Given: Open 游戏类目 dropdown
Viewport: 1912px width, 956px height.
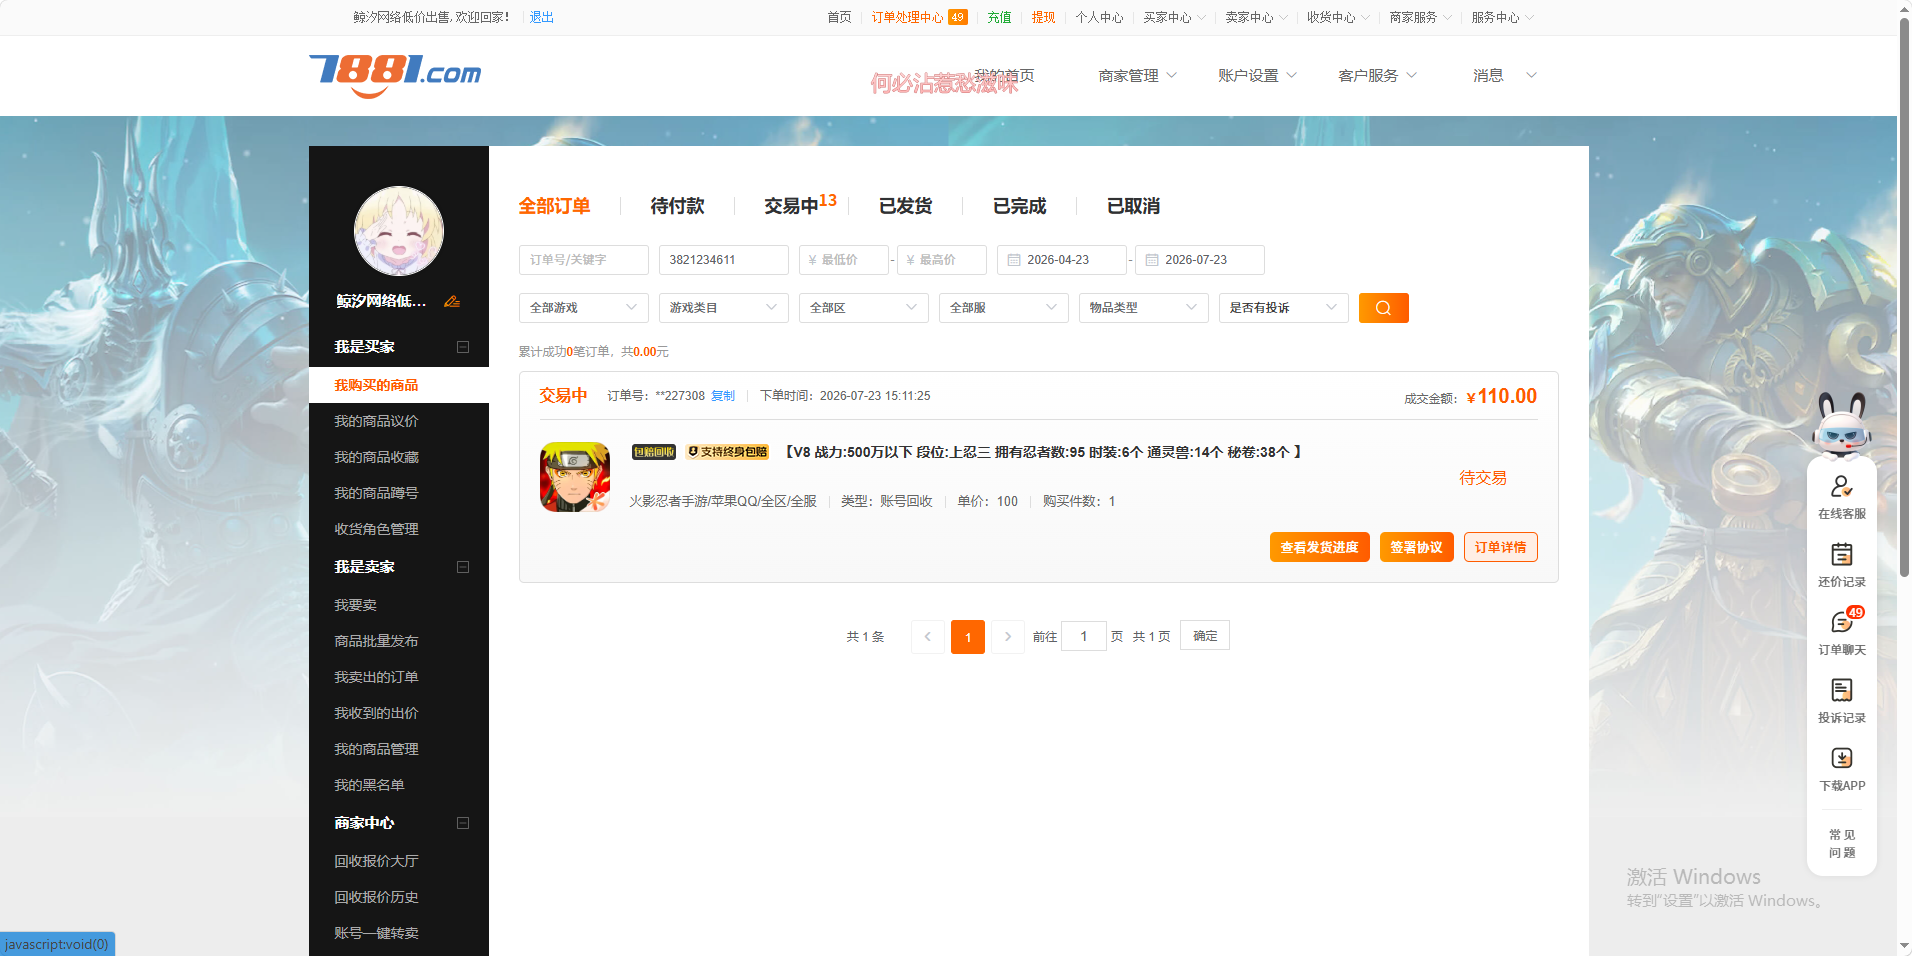Looking at the screenshot, I should [724, 308].
